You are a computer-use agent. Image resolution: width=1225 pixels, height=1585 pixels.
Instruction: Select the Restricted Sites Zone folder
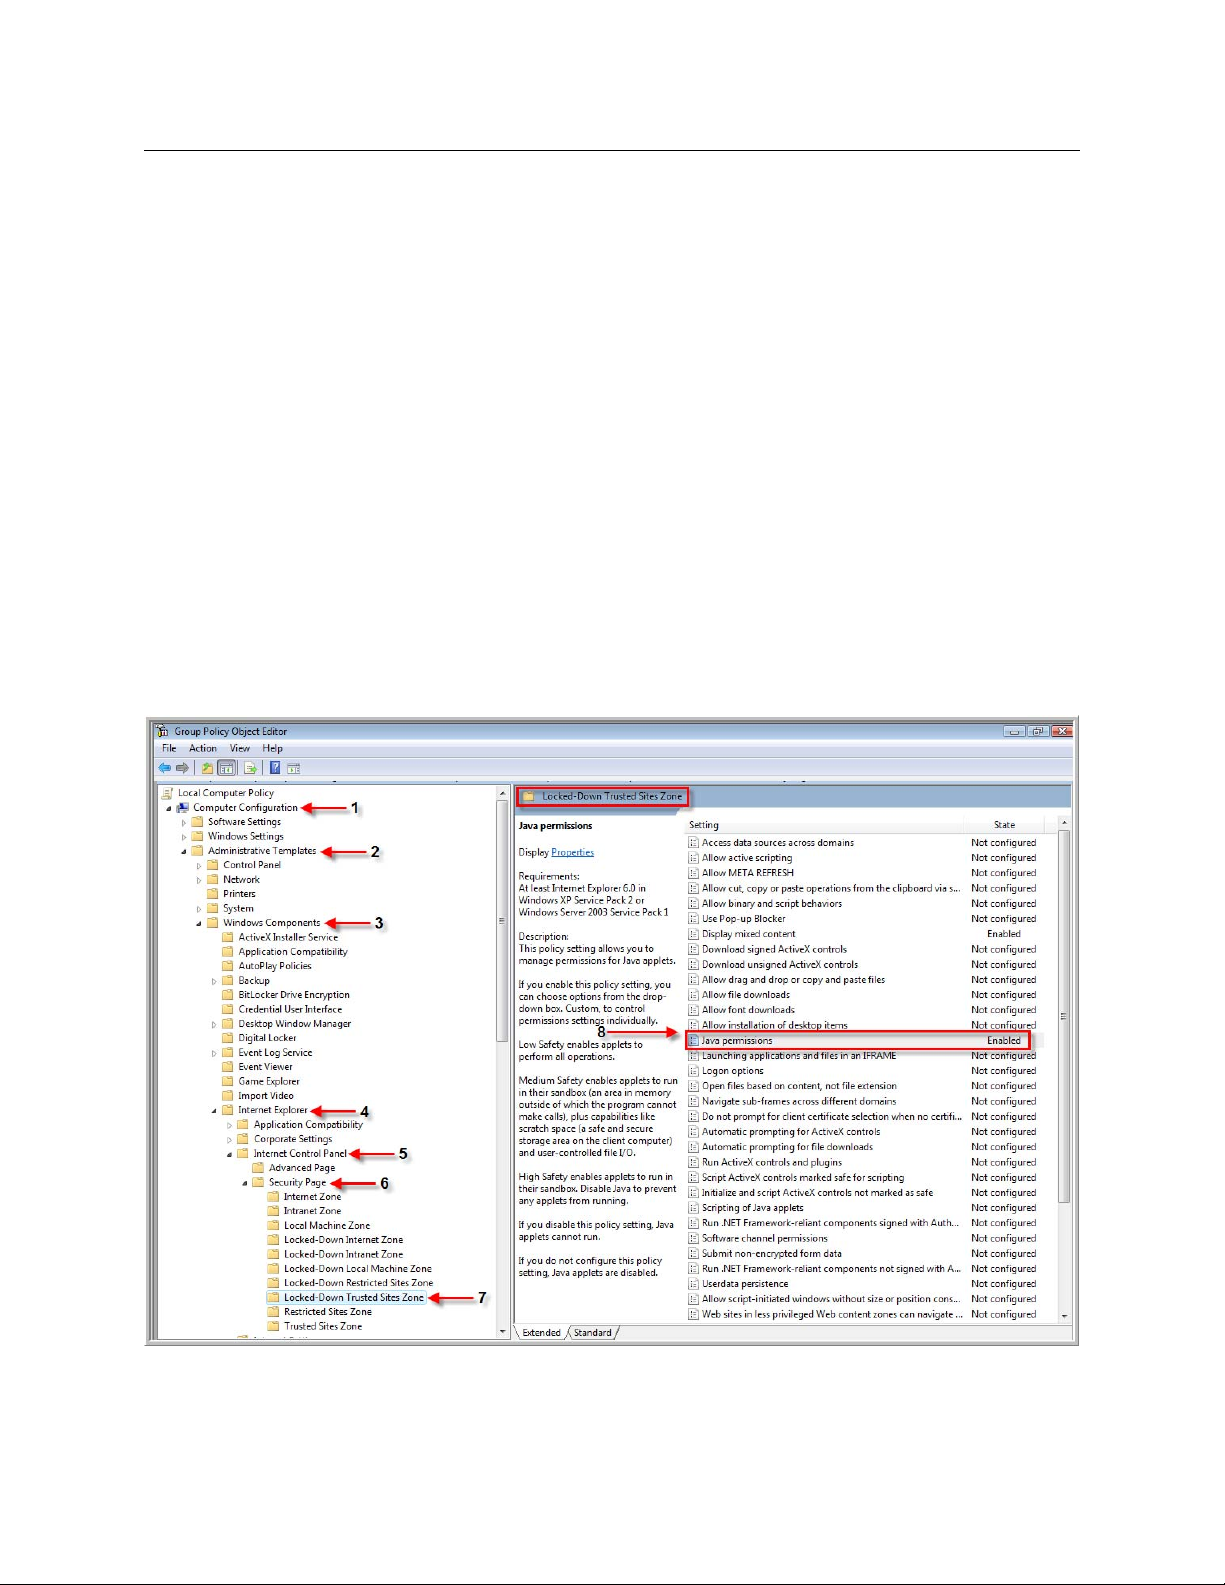pos(328,1312)
